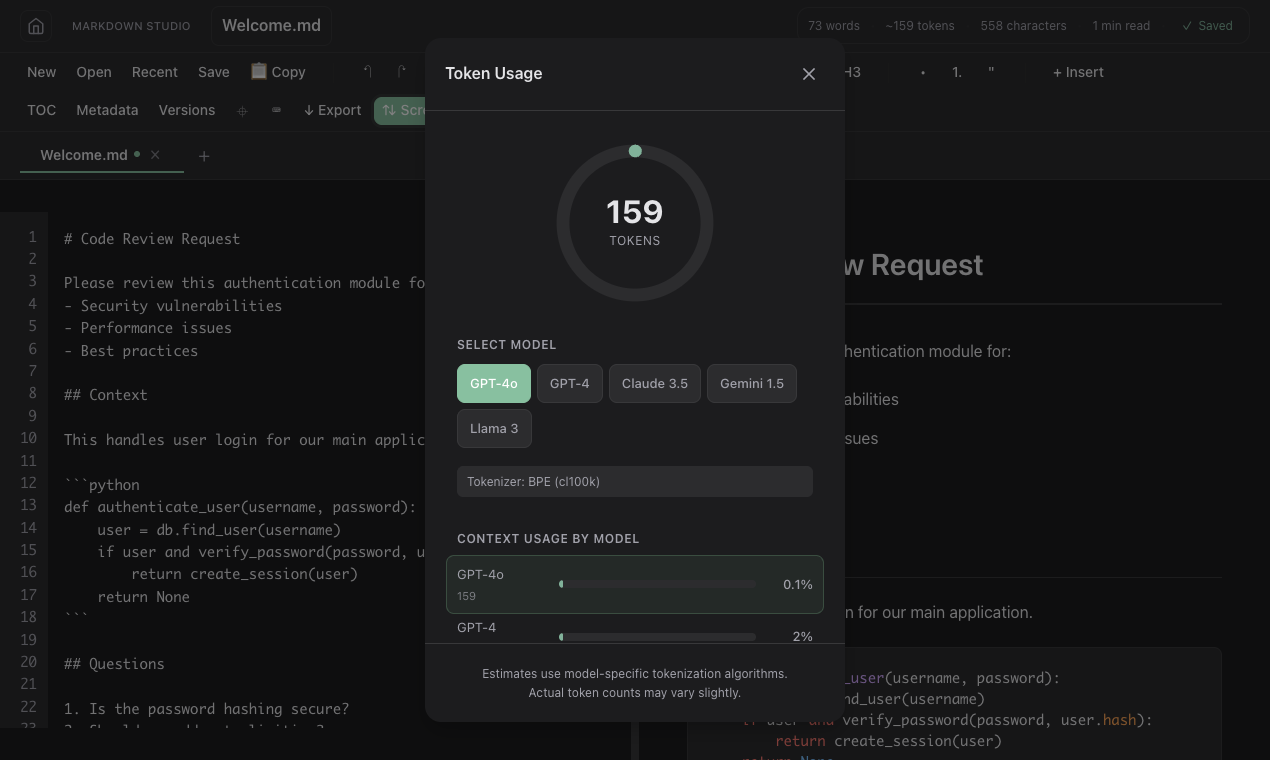Click the undo arrow icon
The image size is (1270, 760).
click(369, 70)
